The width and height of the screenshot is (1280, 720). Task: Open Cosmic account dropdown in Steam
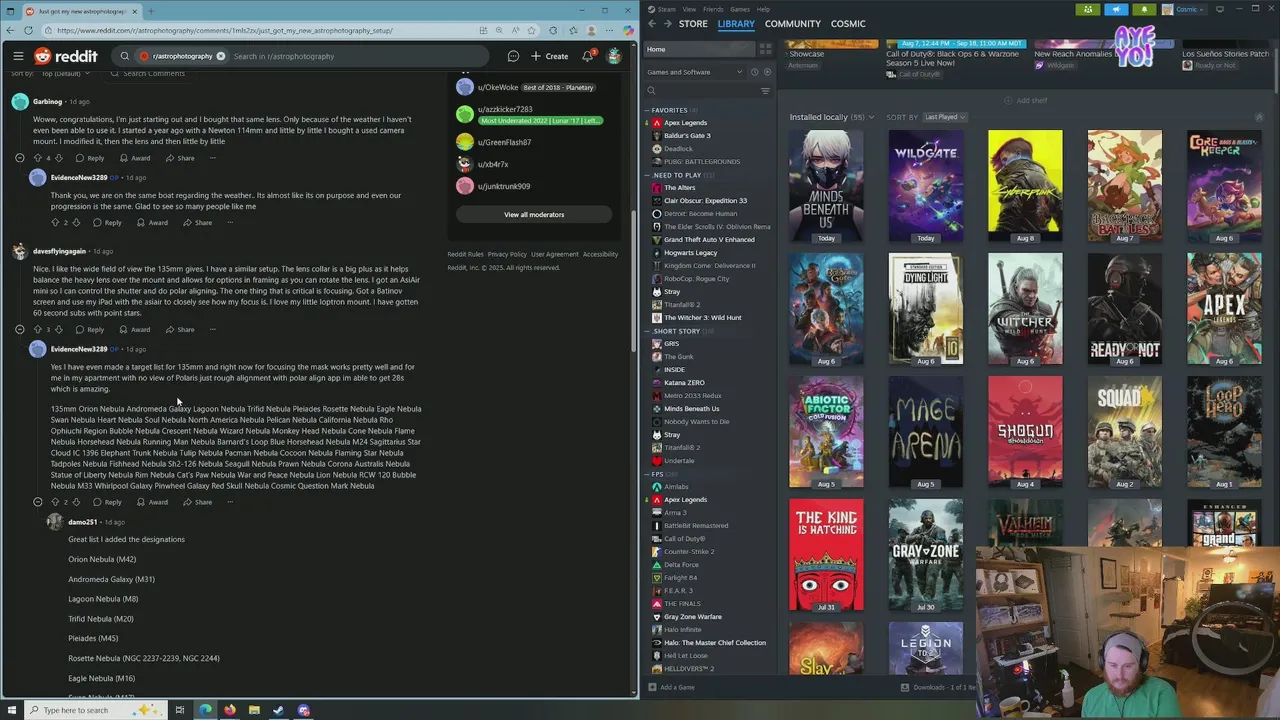click(x=1182, y=9)
